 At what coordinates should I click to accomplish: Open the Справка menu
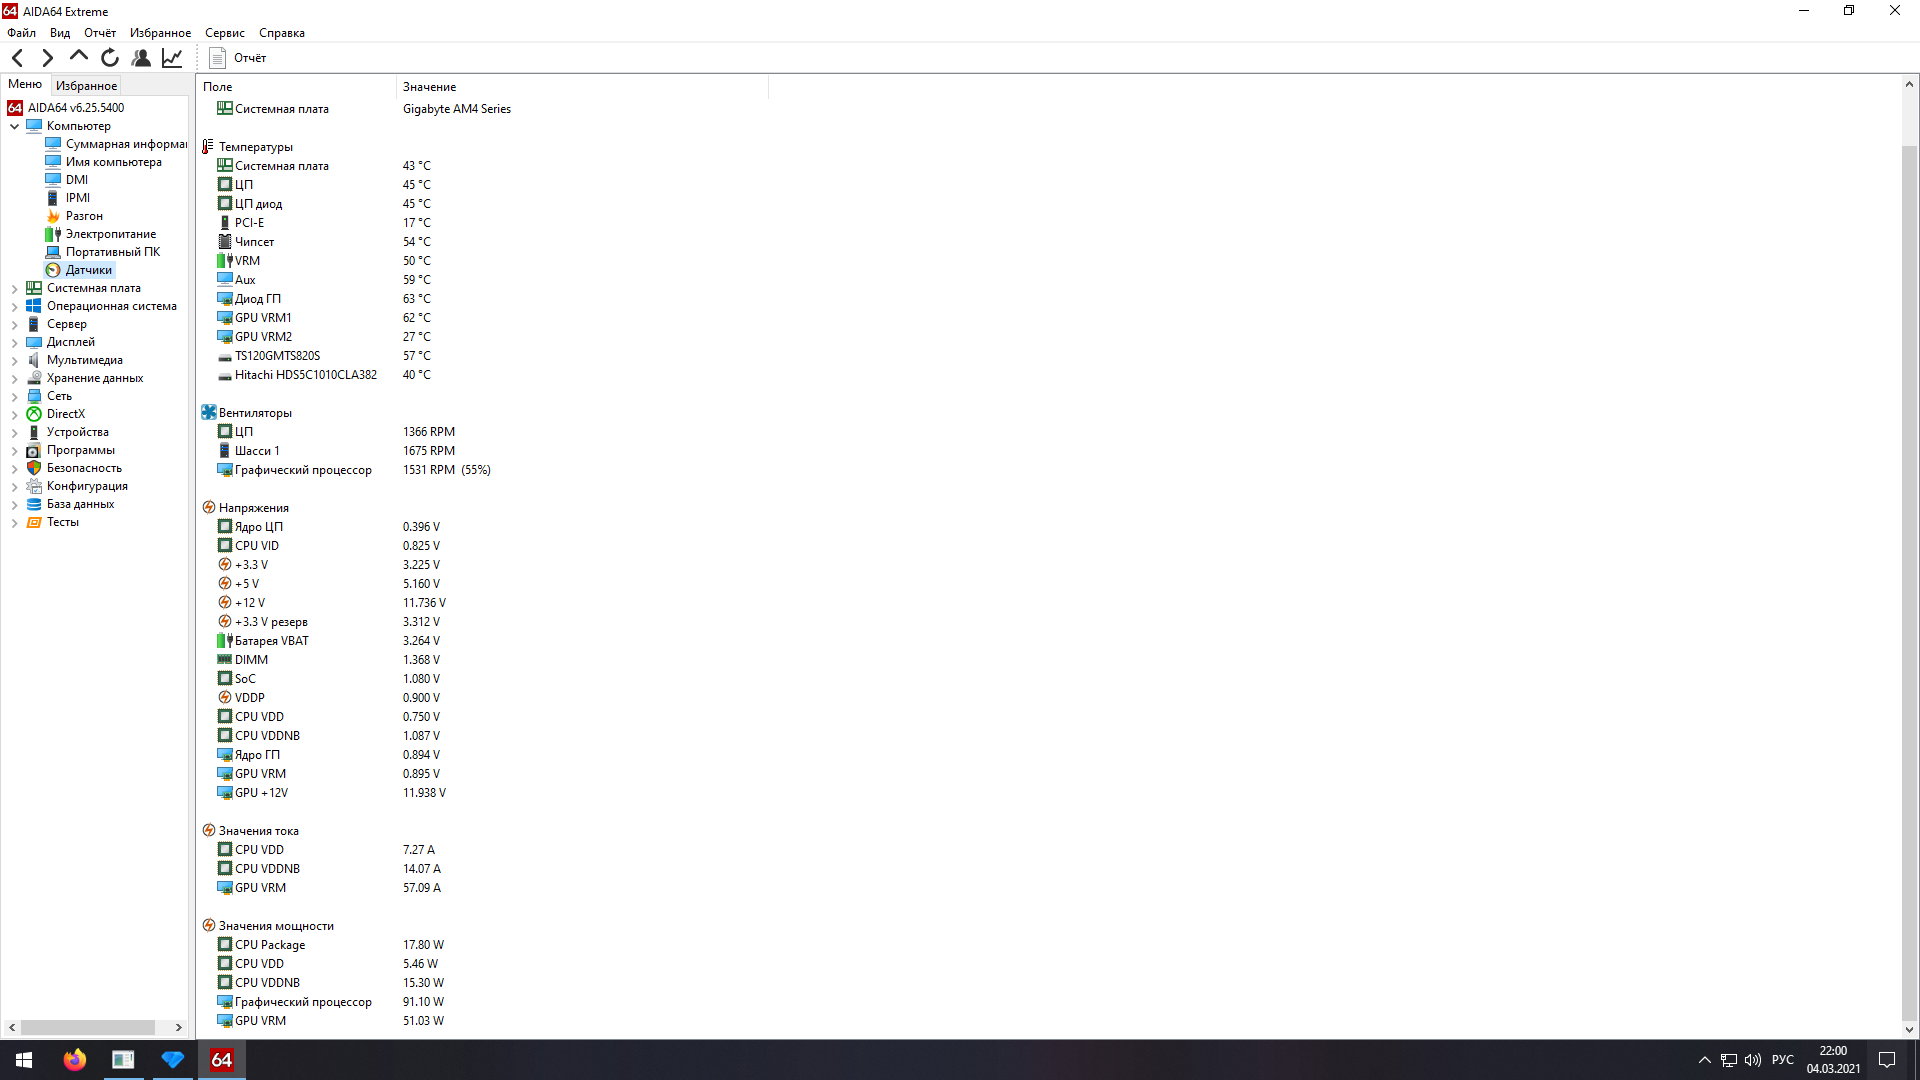(x=282, y=33)
